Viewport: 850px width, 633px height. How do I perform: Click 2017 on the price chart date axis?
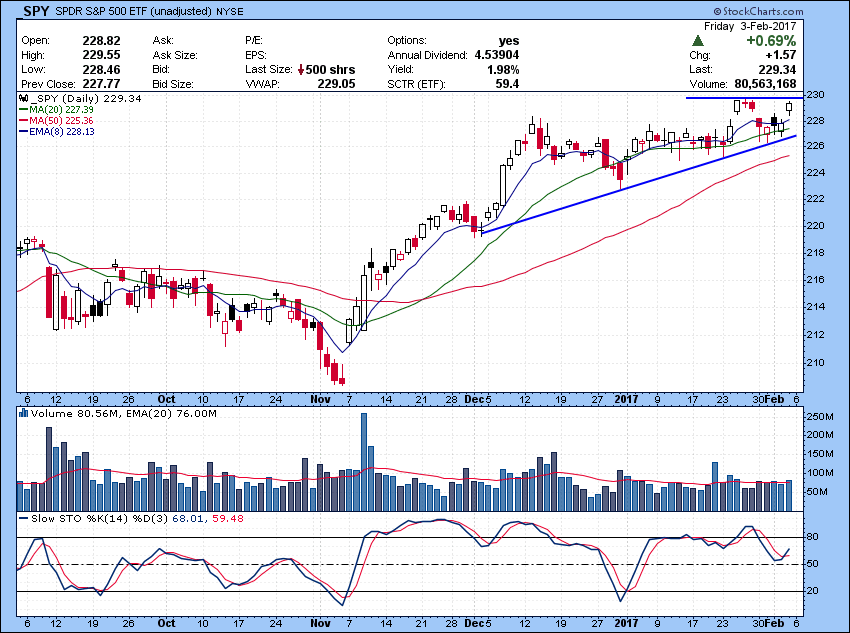(626, 399)
